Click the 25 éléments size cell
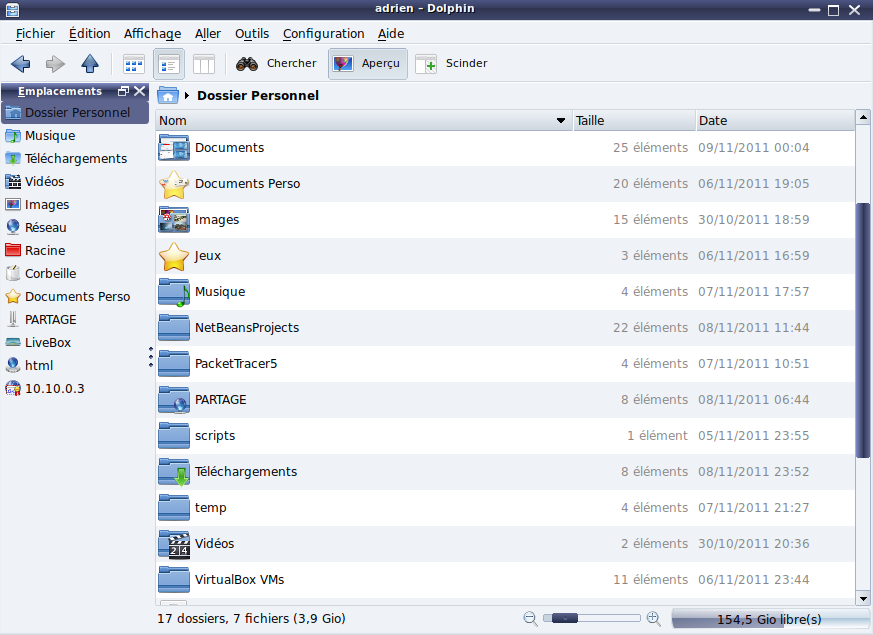Viewport: 873px width, 635px height. pyautogui.click(x=650, y=148)
